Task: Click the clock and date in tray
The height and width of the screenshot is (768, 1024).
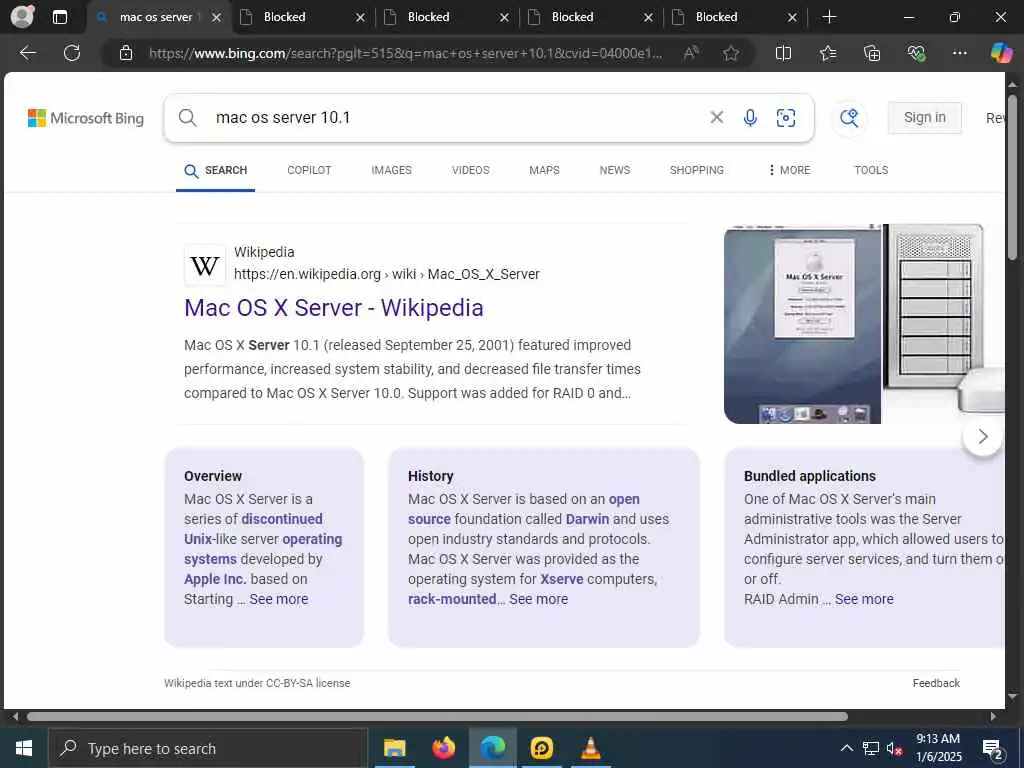Action: point(938,748)
